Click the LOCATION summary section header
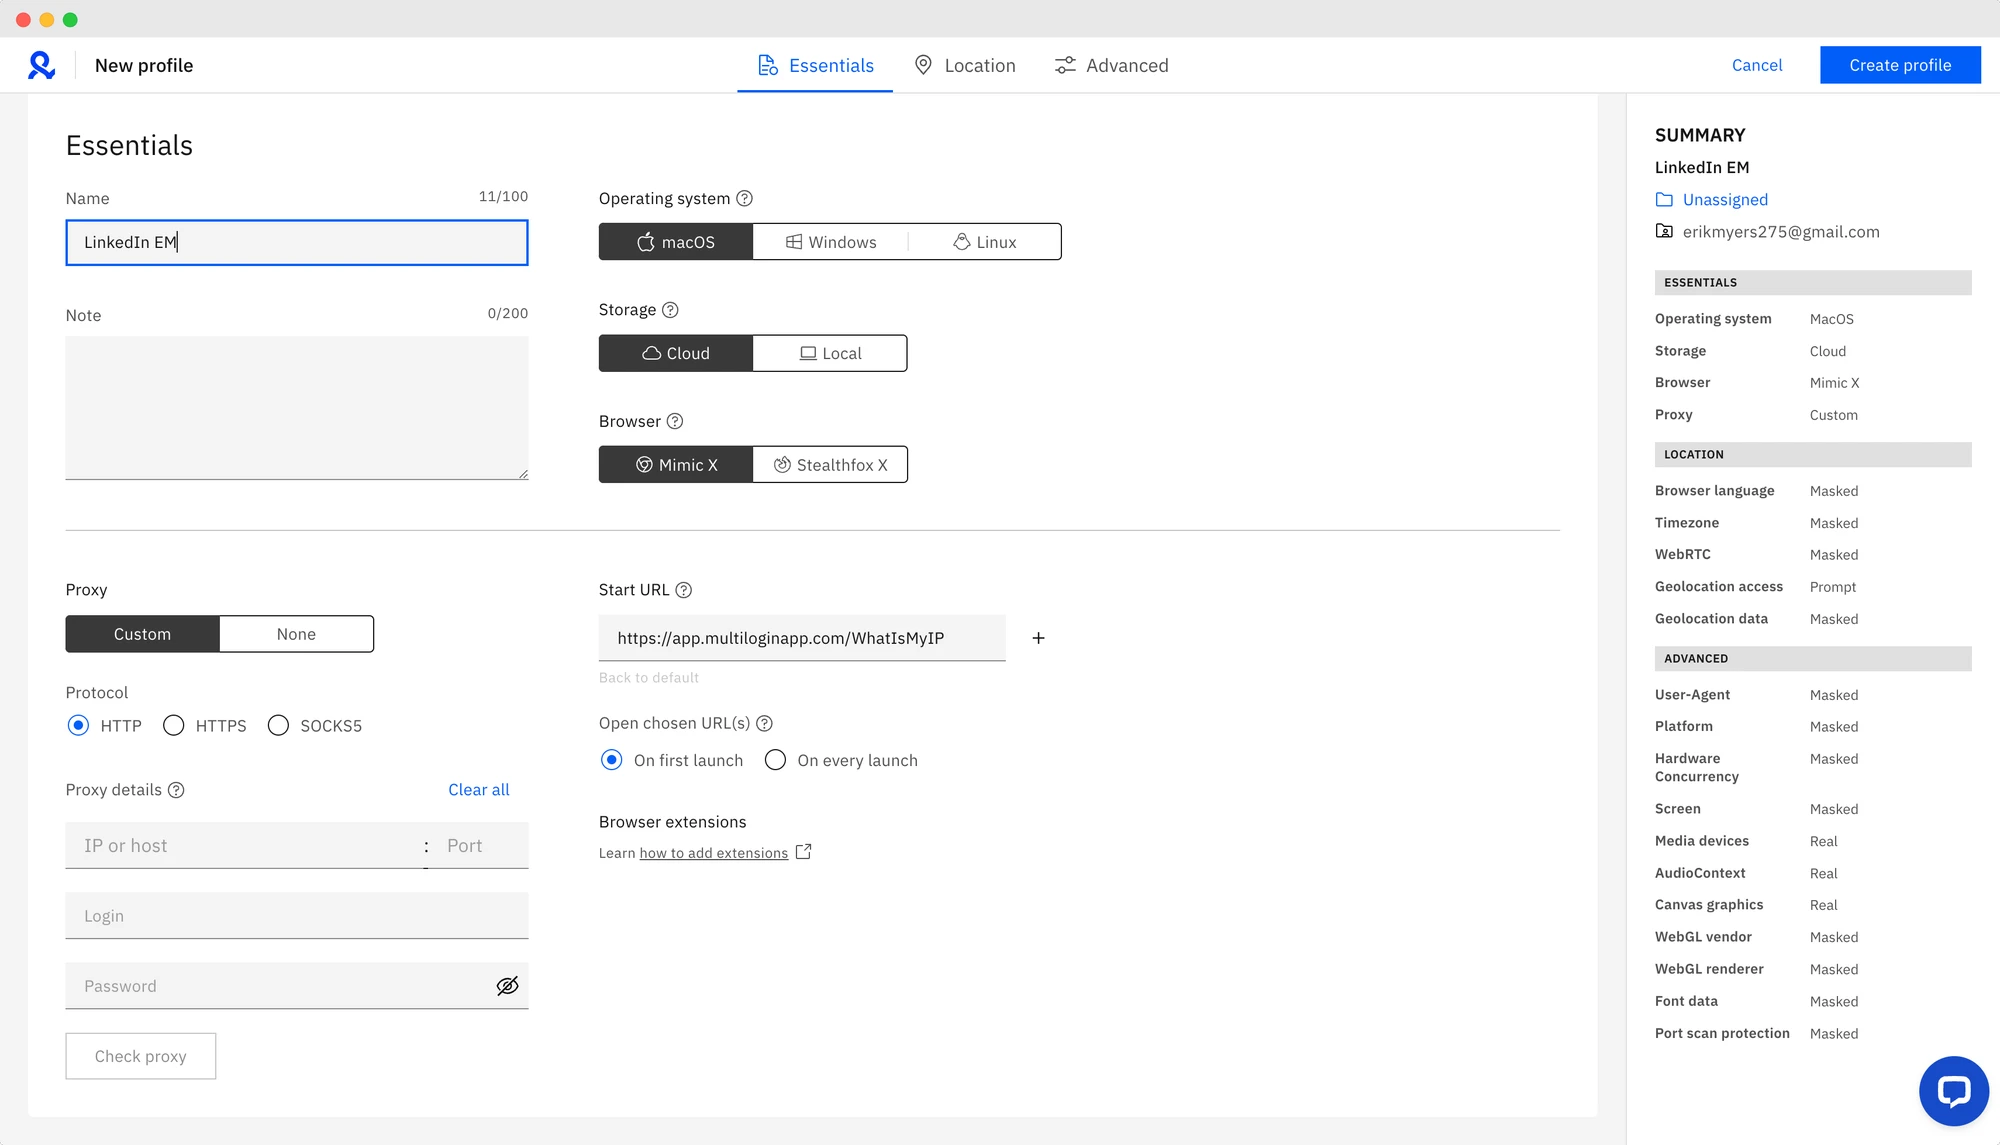Viewport: 2000px width, 1145px height. 1813,455
